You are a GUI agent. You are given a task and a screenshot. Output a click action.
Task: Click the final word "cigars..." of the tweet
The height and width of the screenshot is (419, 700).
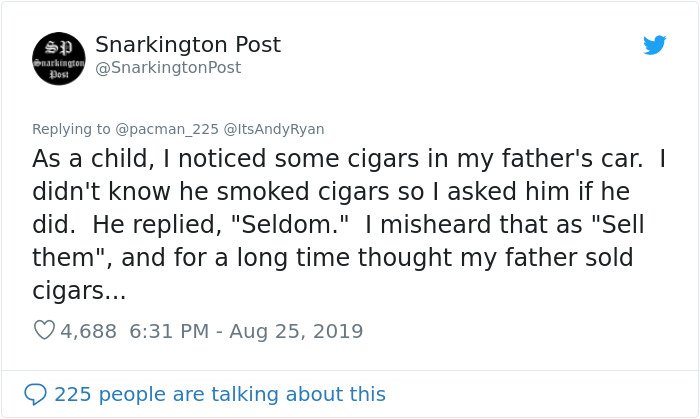(x=79, y=291)
